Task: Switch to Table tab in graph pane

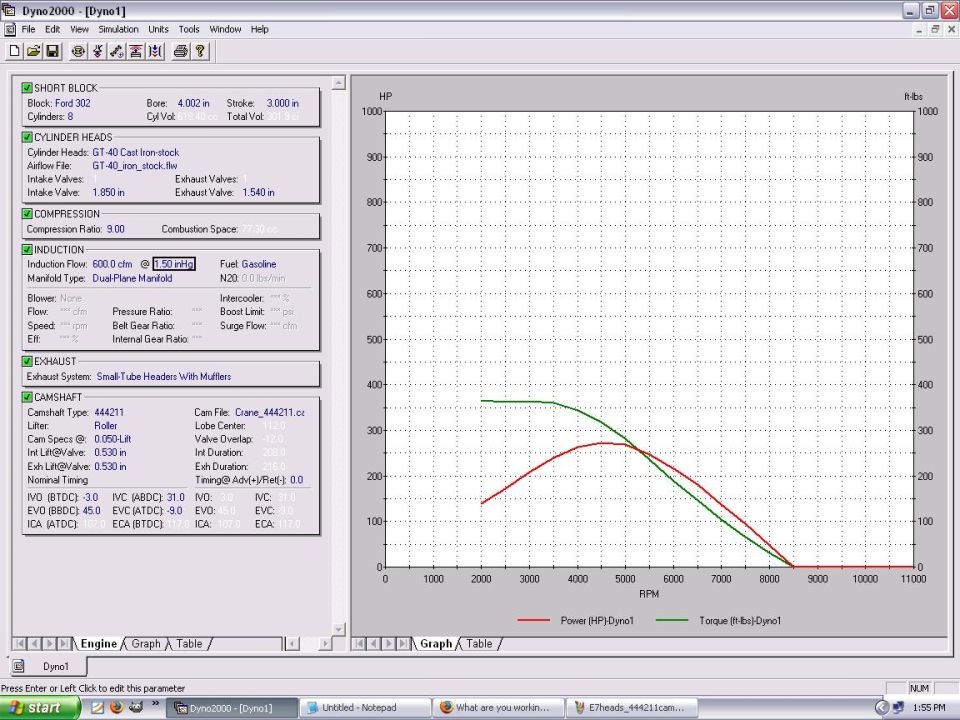Action: (x=479, y=643)
